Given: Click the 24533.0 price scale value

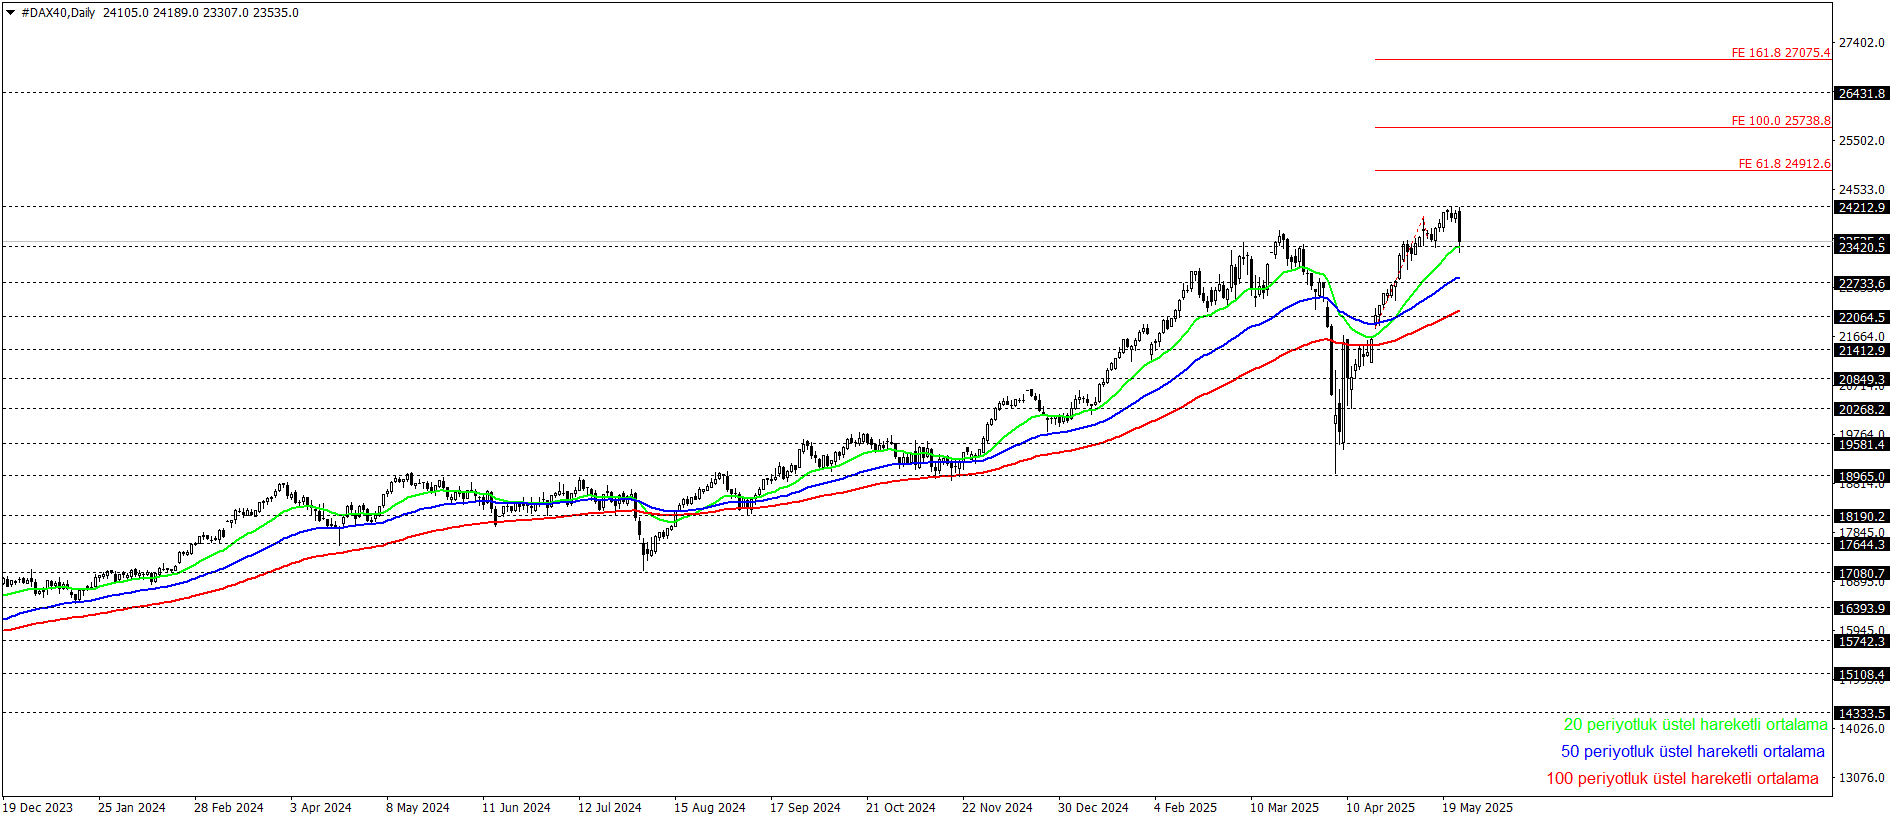Looking at the screenshot, I should point(1862,190).
